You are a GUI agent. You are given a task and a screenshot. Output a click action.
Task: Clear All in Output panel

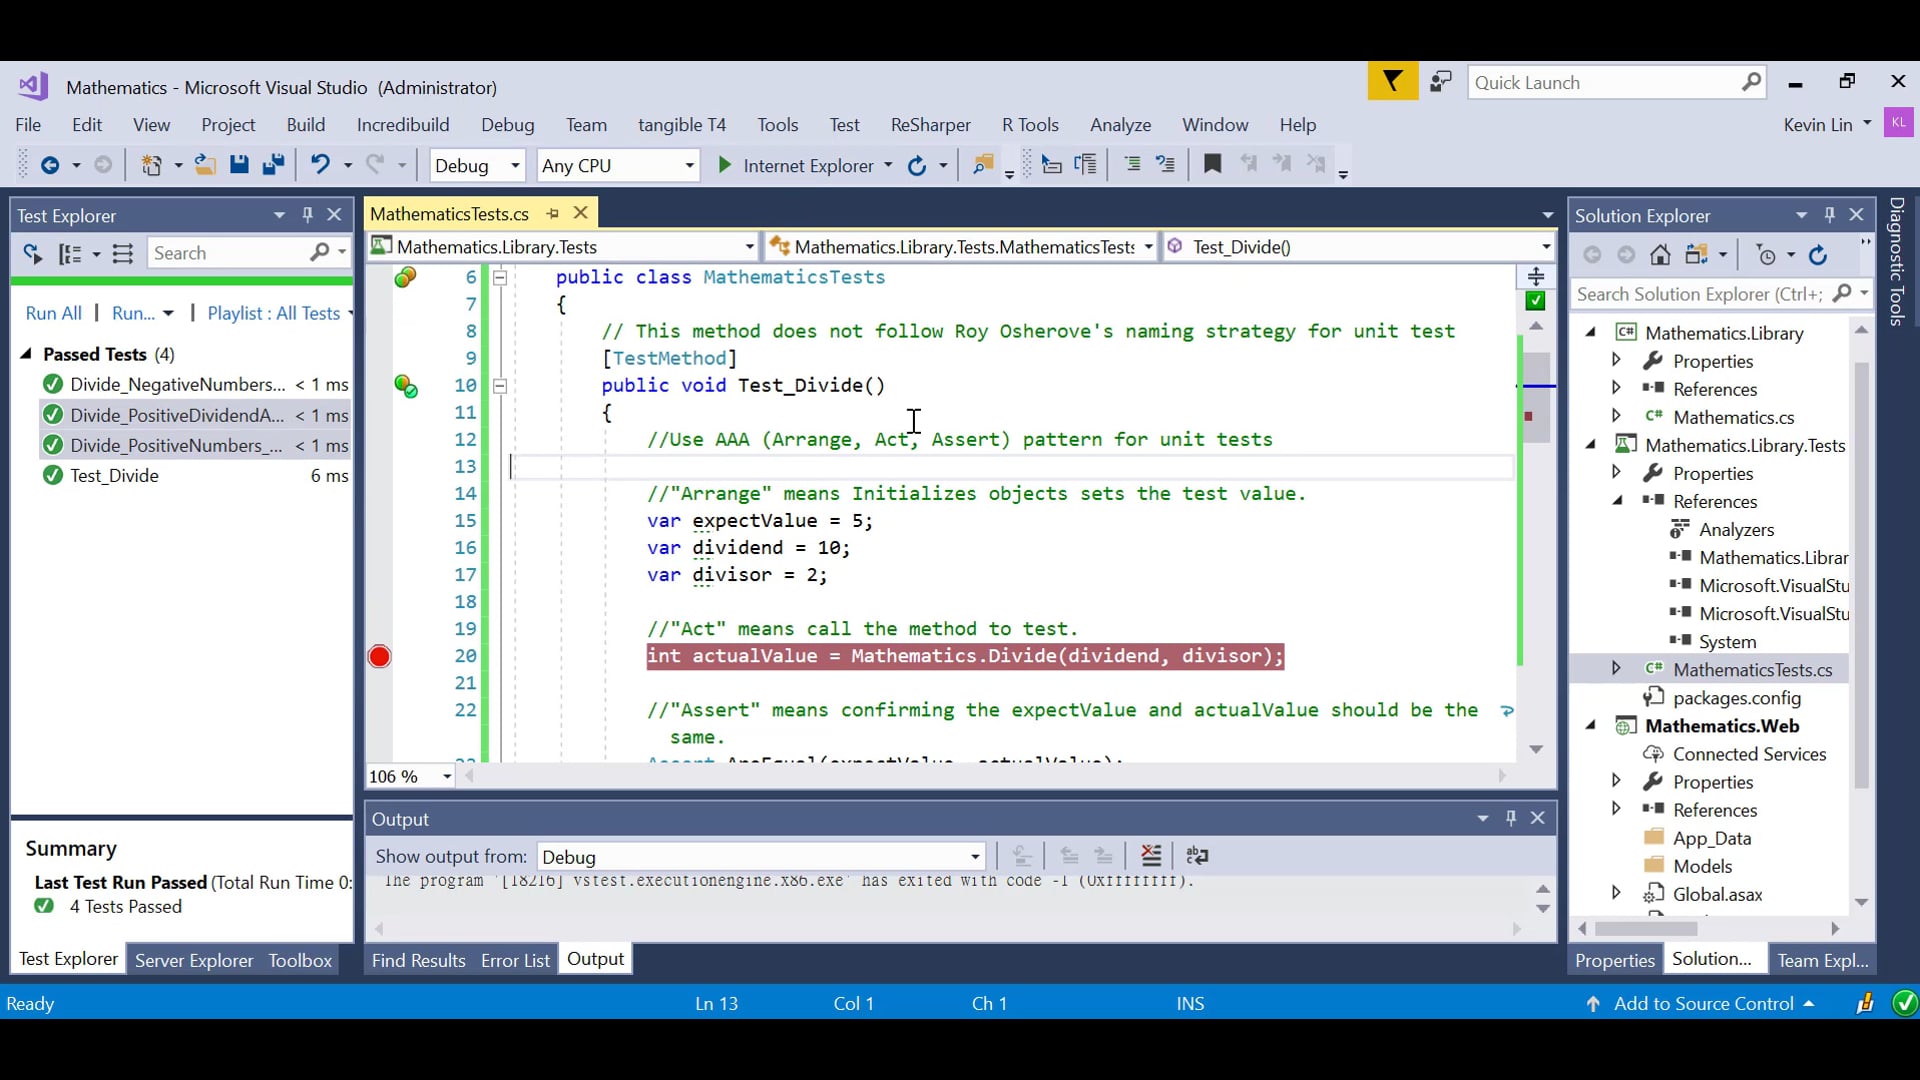click(x=1151, y=856)
